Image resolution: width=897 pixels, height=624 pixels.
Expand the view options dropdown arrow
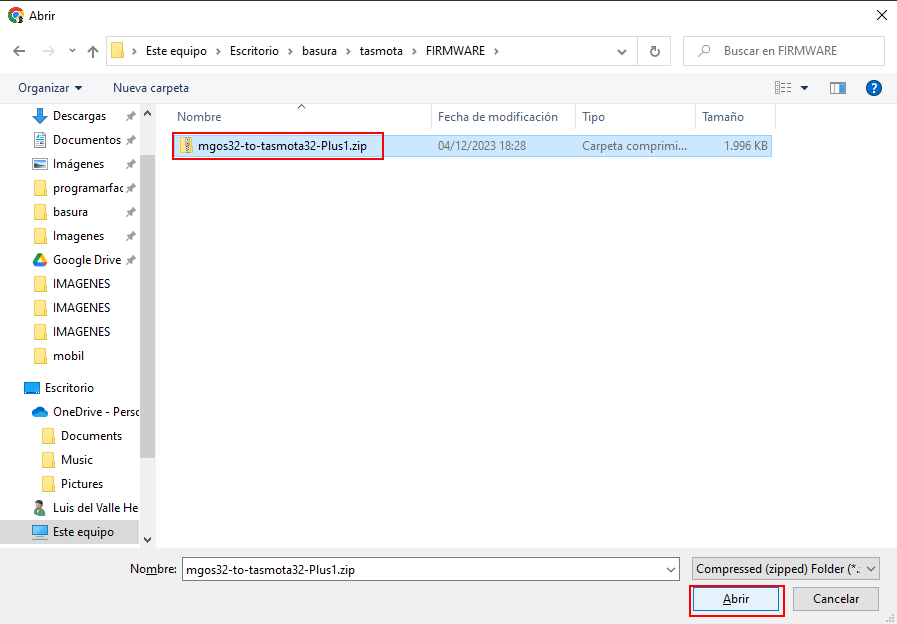point(804,88)
